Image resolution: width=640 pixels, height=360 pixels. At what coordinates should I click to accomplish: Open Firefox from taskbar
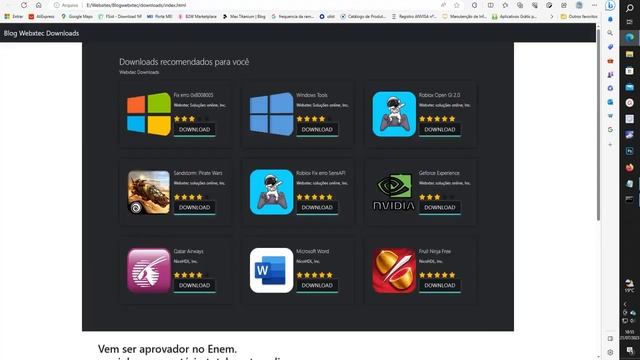click(x=629, y=167)
